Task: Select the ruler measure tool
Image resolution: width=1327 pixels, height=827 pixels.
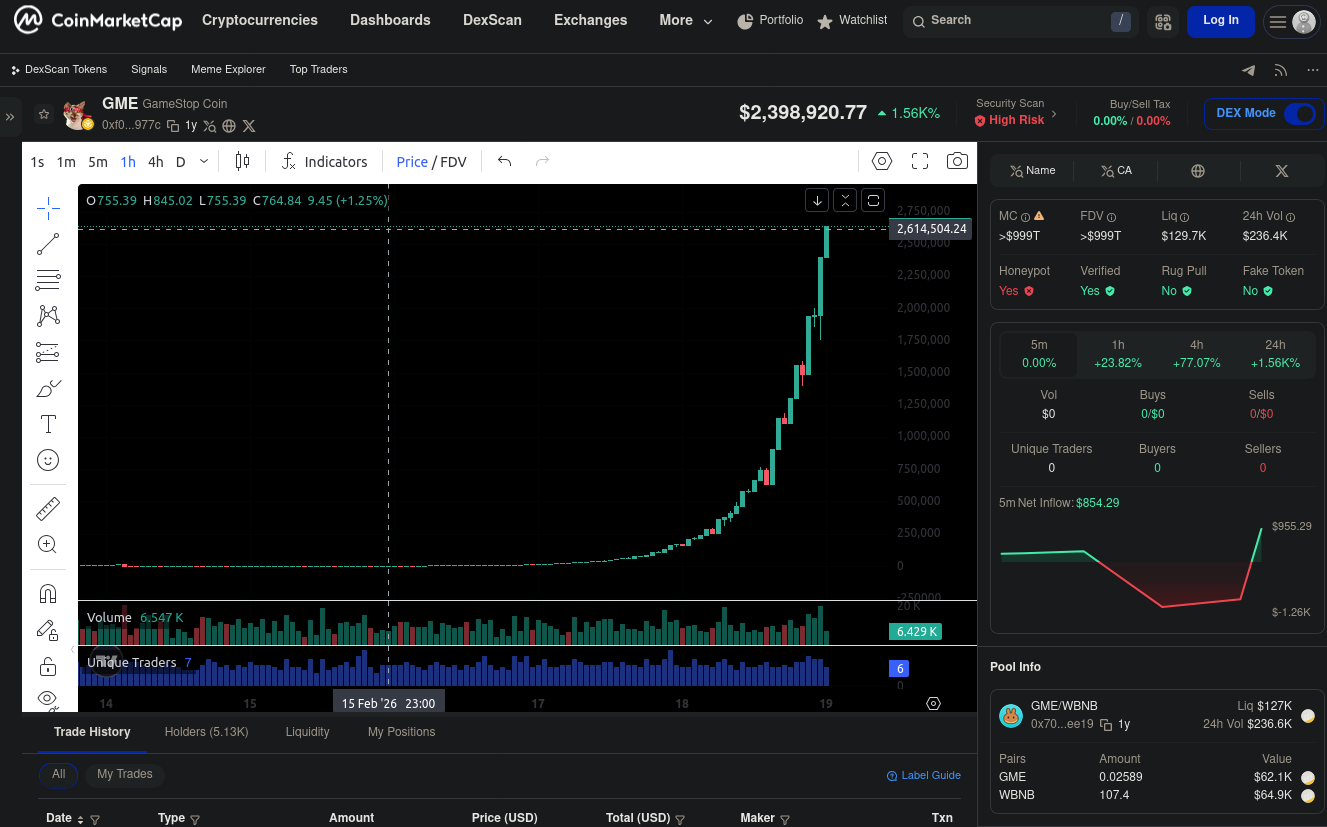Action: pyautogui.click(x=48, y=509)
